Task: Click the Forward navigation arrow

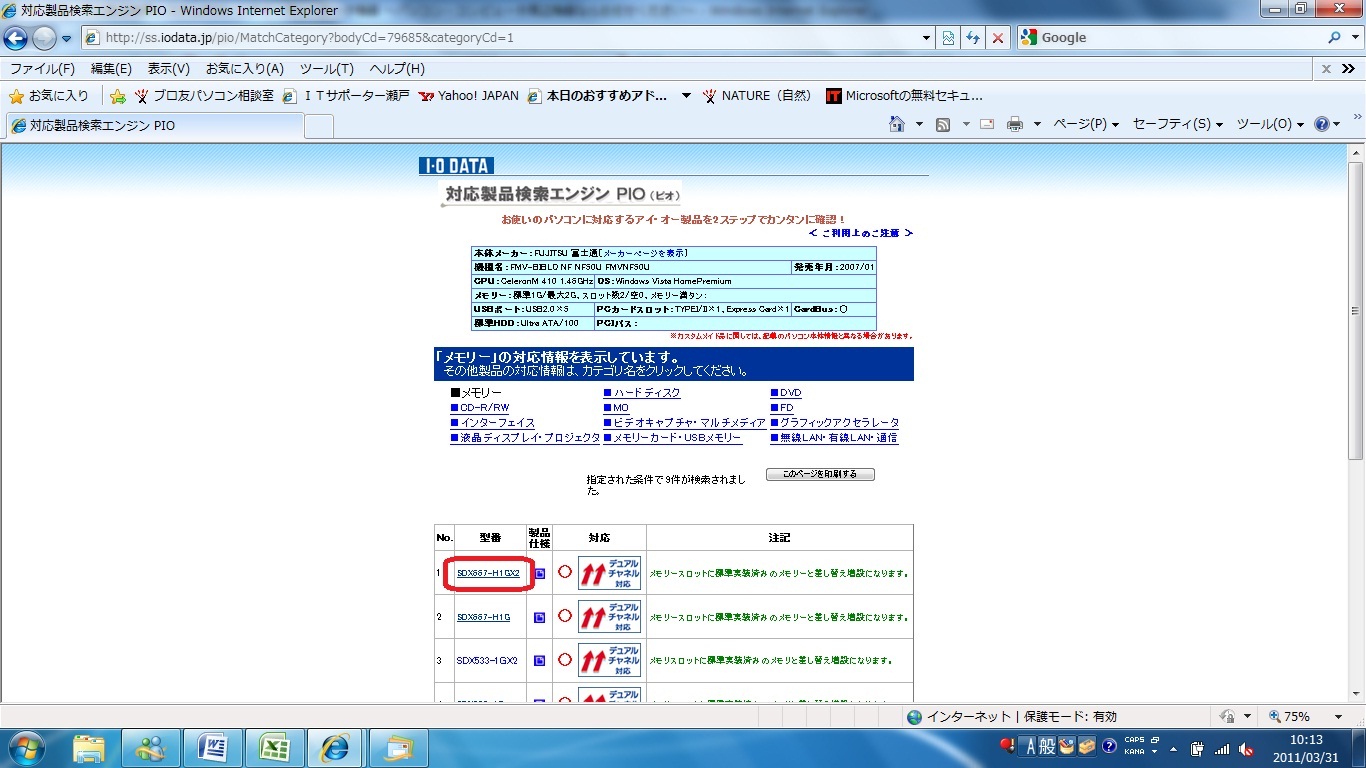Action: coord(44,38)
